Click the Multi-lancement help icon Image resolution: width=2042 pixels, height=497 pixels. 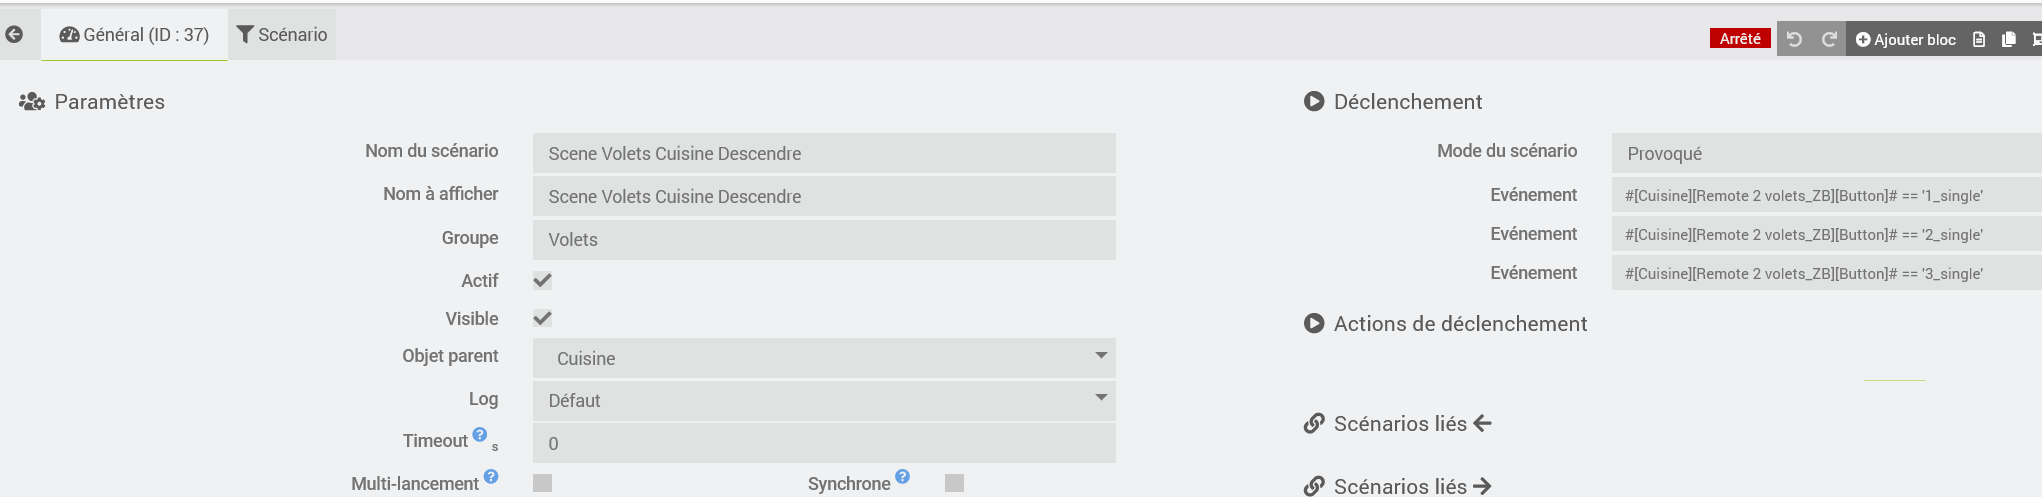[x=491, y=477]
